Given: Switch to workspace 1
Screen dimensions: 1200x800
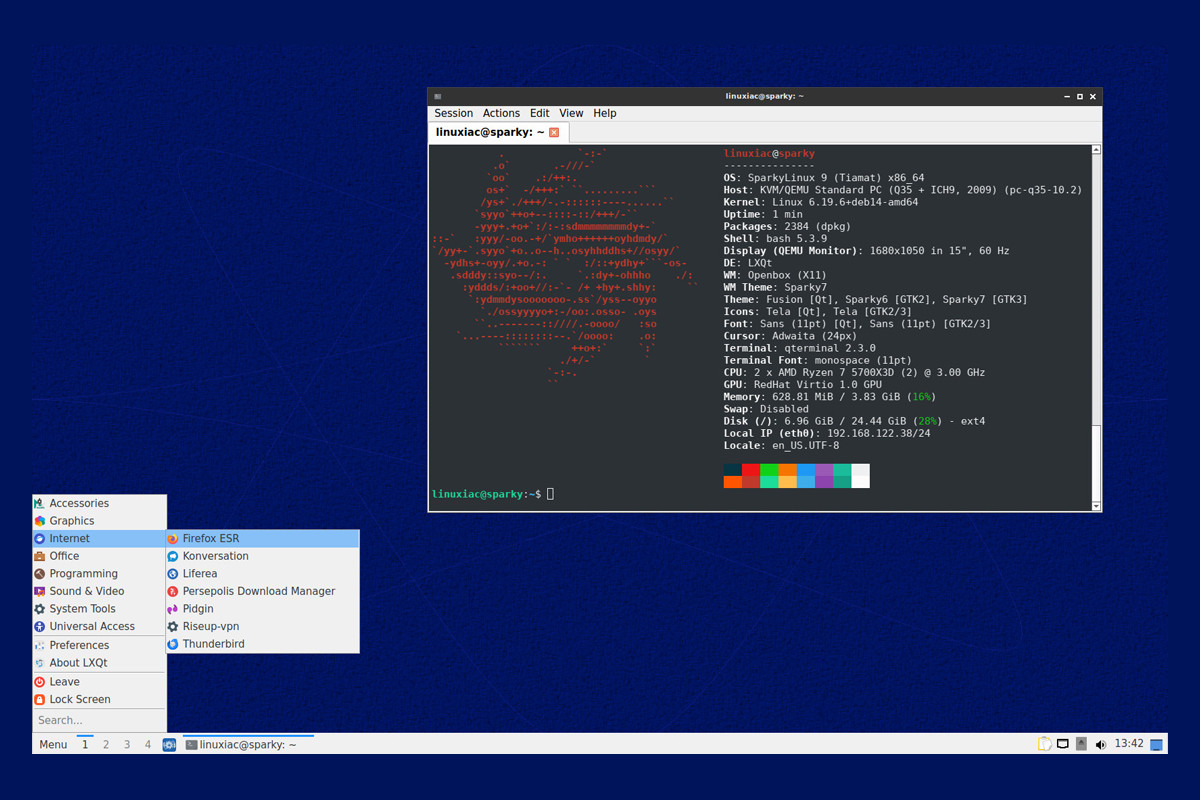Looking at the screenshot, I should [85, 744].
